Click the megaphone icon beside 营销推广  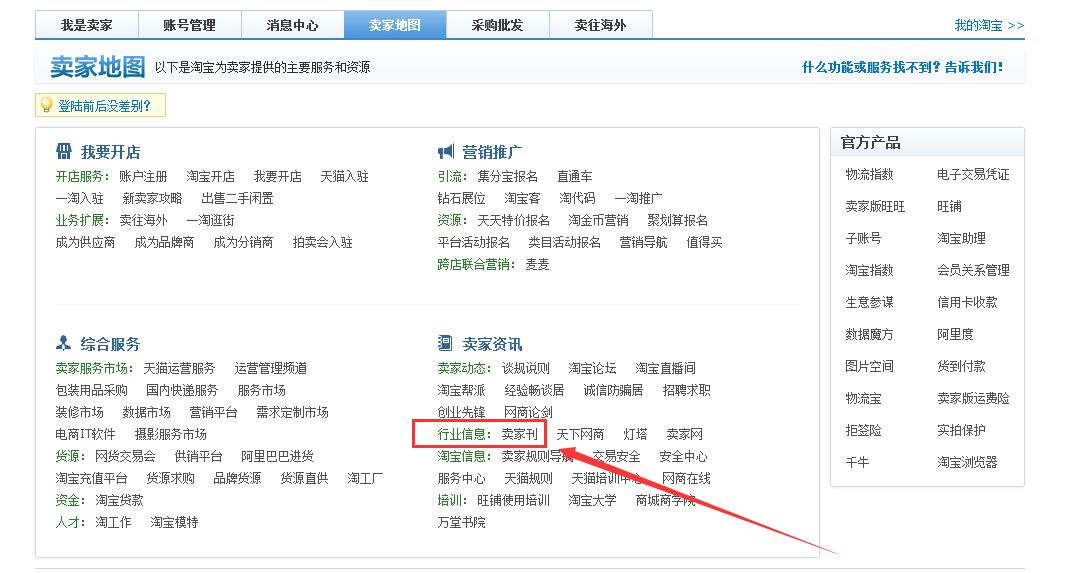click(x=446, y=151)
